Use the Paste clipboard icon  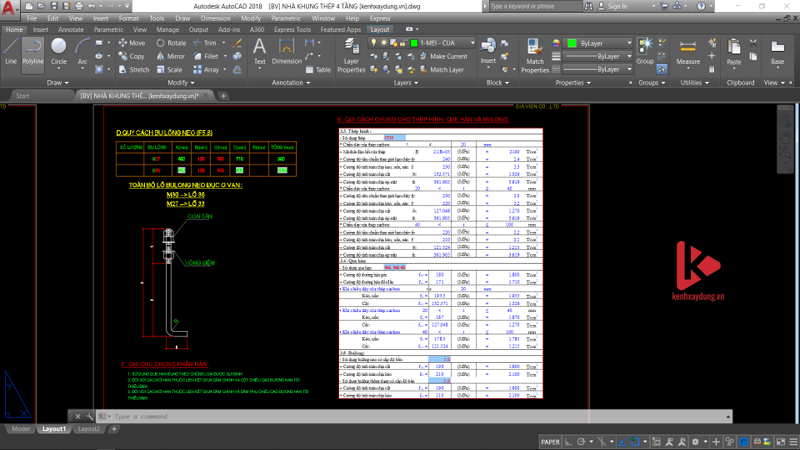point(734,52)
